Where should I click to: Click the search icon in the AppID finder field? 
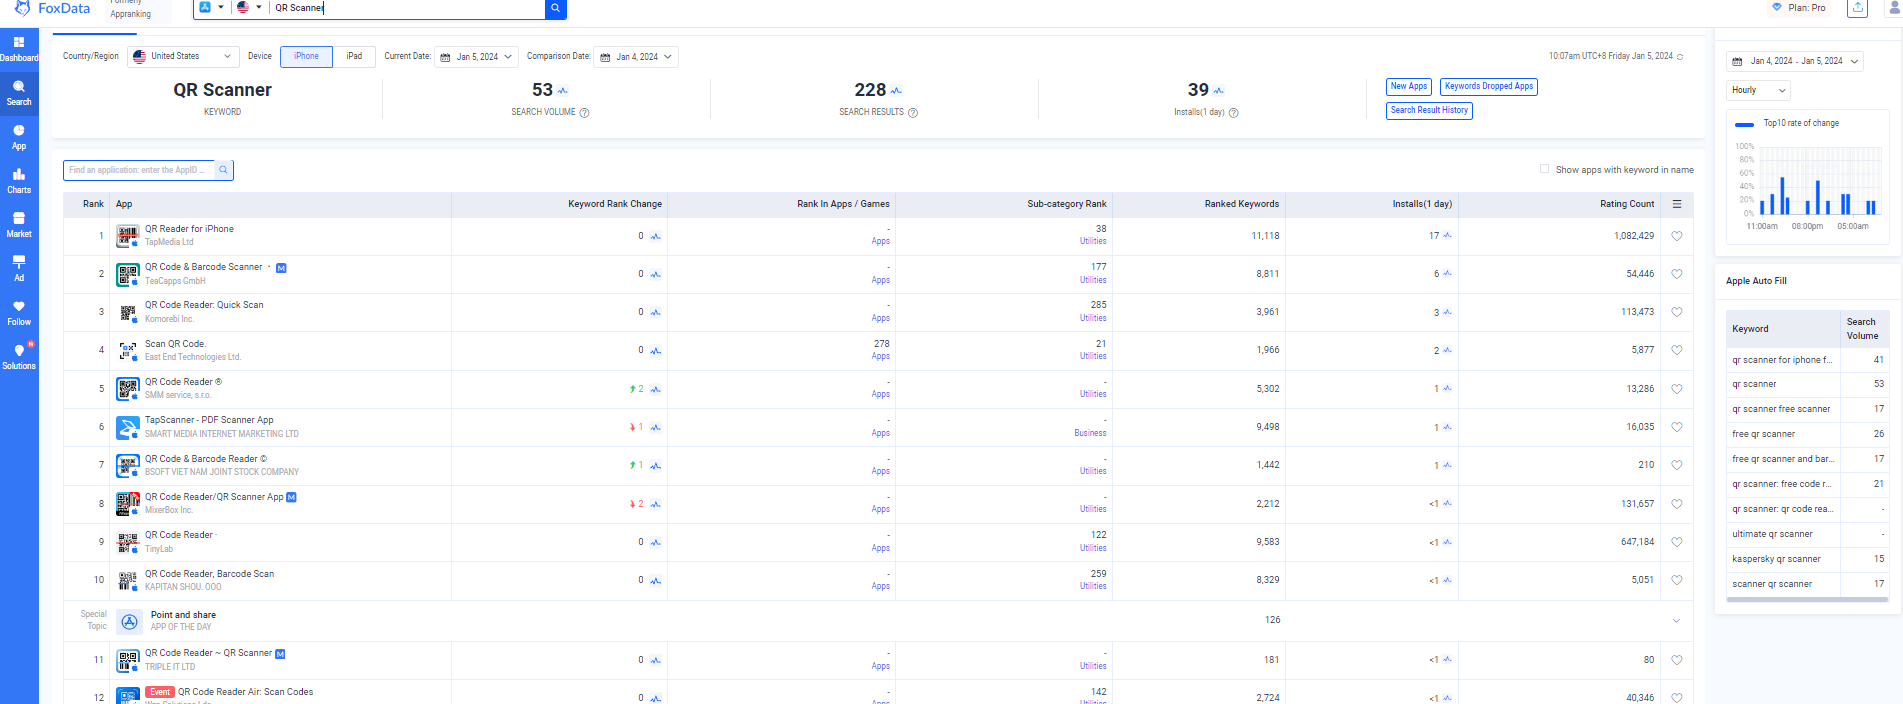[224, 170]
